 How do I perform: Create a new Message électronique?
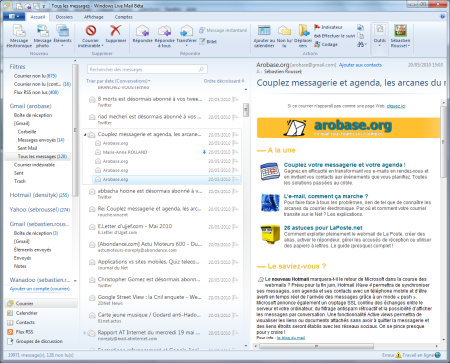click(19, 36)
